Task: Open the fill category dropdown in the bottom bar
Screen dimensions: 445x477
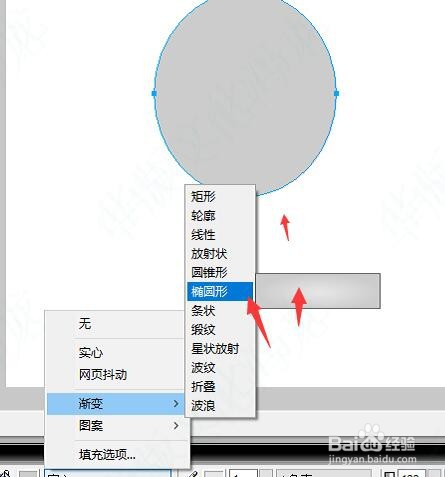Action: (x=108, y=473)
